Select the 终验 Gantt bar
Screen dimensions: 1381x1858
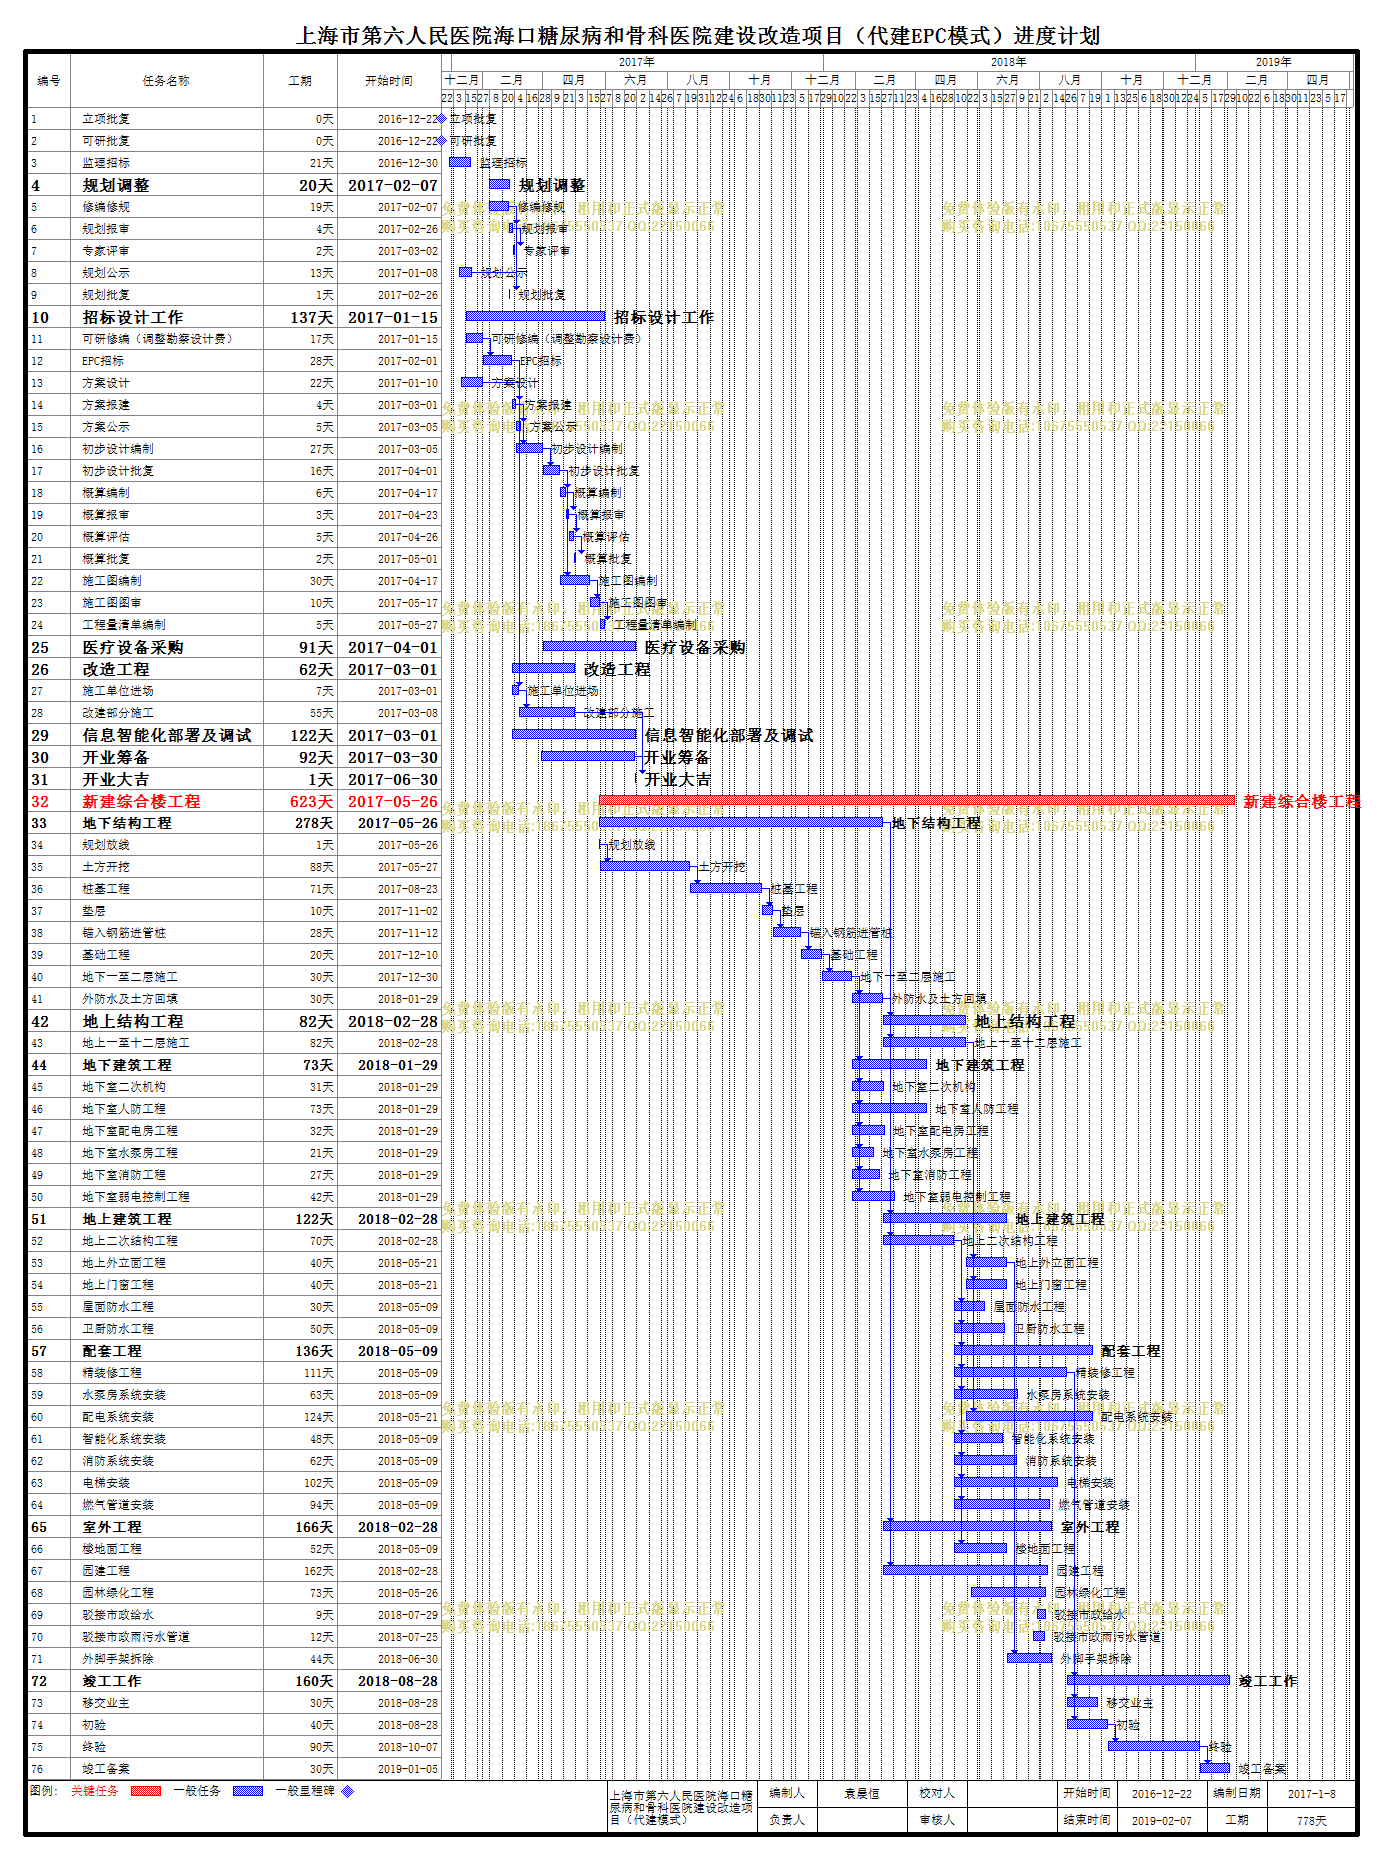[x=1154, y=1746]
